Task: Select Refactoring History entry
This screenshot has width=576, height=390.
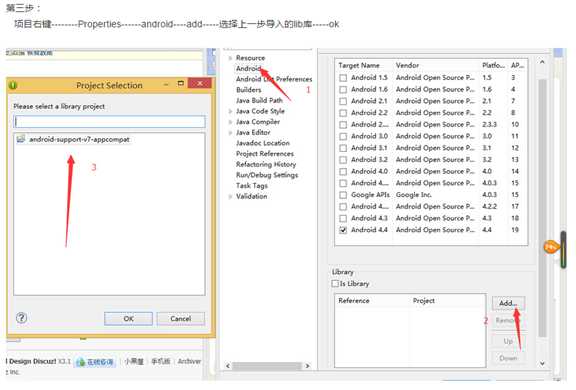Action: point(266,164)
